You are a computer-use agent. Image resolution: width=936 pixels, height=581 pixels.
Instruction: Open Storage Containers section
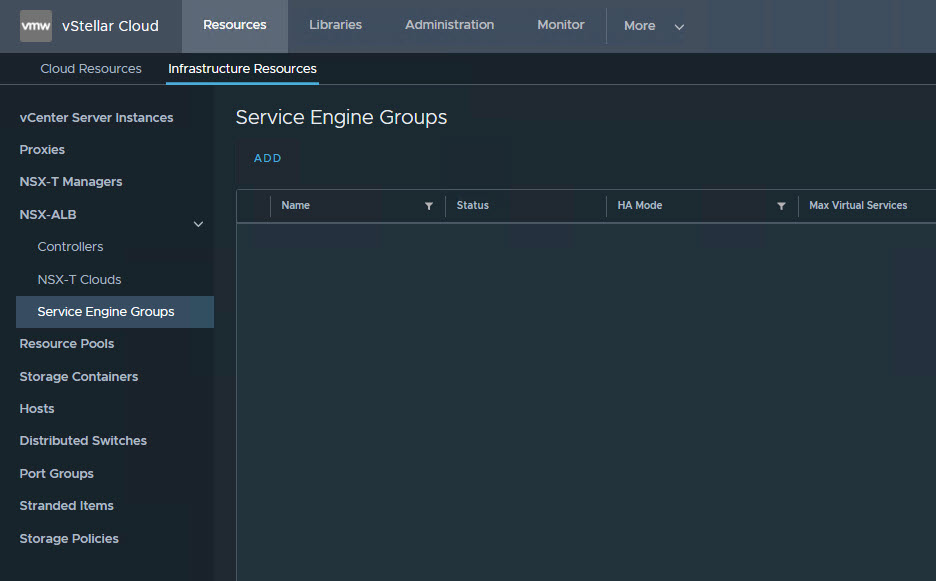click(x=79, y=377)
